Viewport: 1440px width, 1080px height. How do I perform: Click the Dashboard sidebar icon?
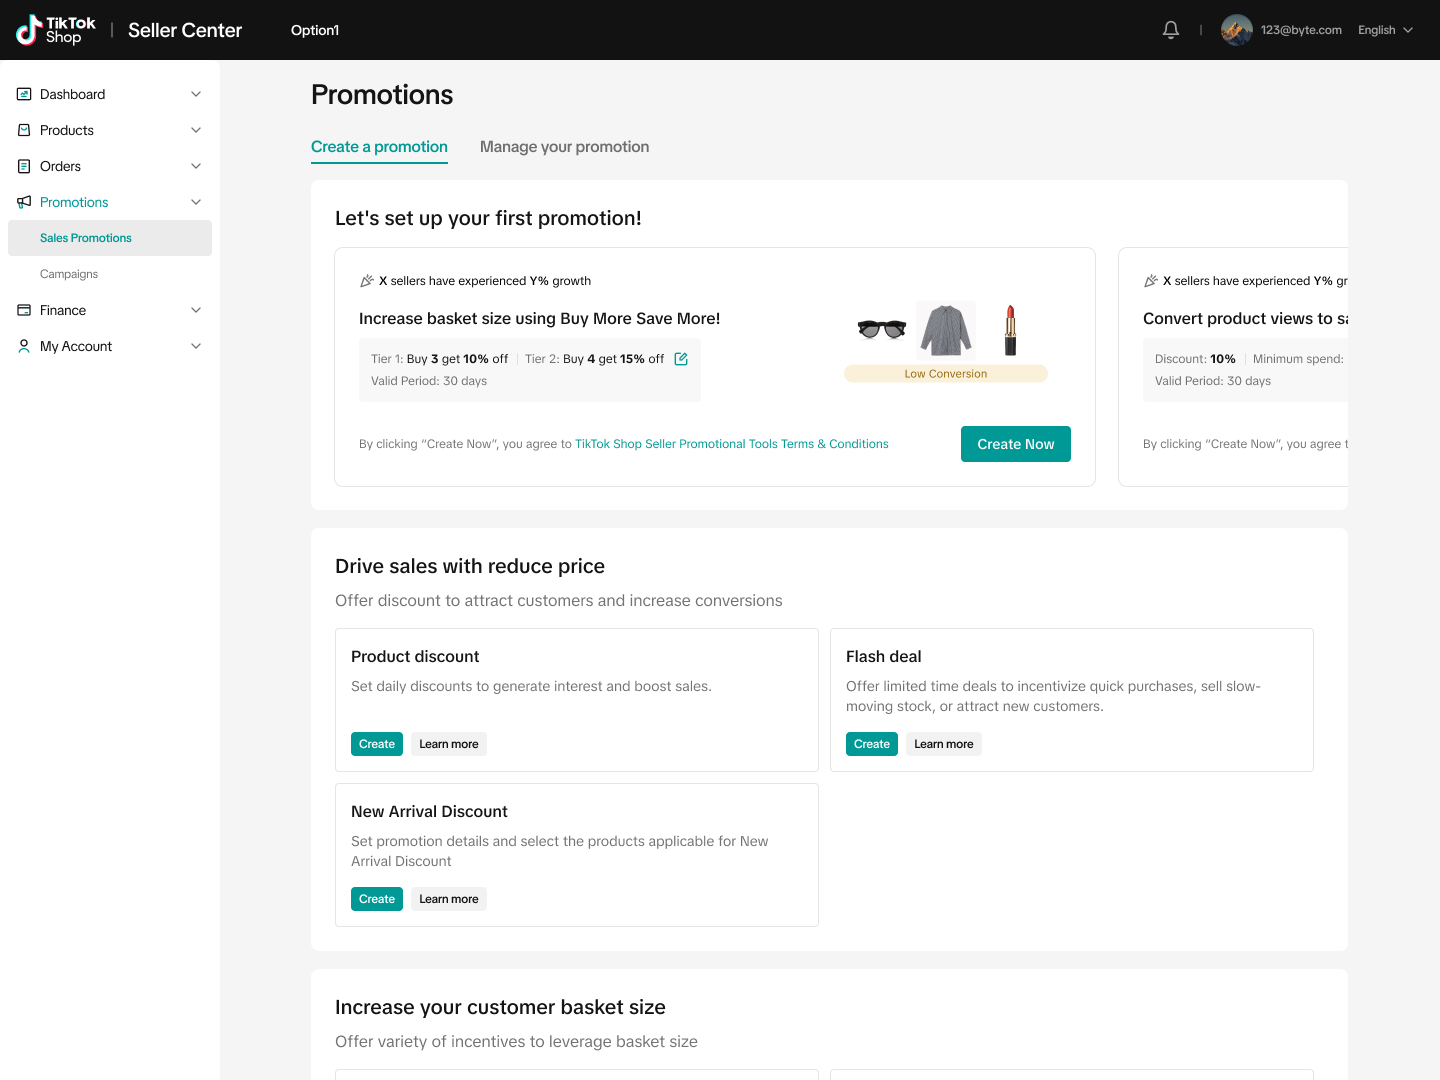pyautogui.click(x=24, y=94)
